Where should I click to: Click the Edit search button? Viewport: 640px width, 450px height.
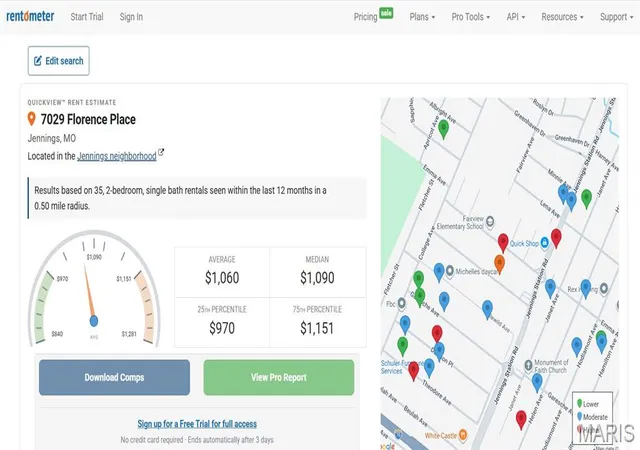pyautogui.click(x=59, y=61)
